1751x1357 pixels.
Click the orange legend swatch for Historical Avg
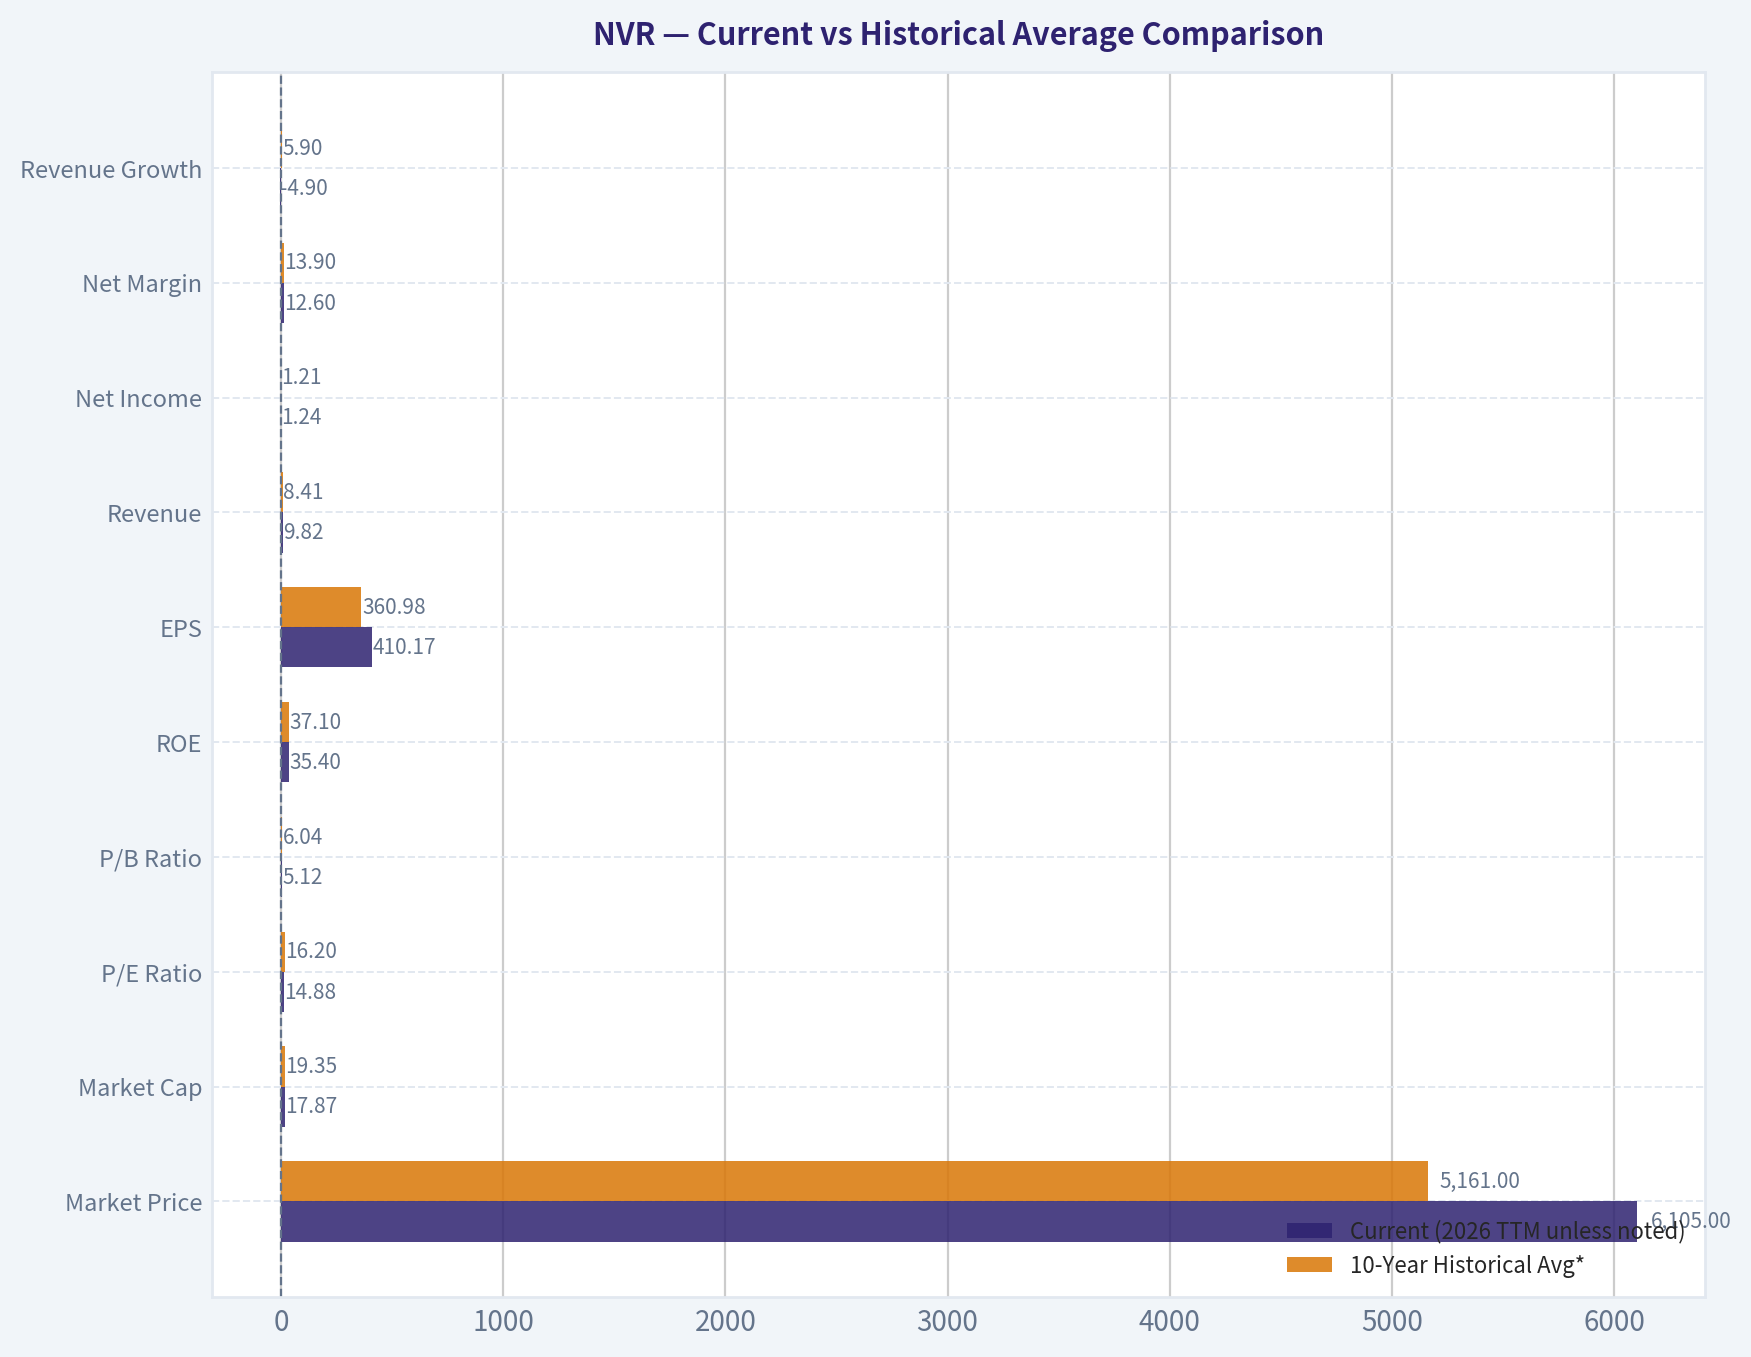click(x=1310, y=1265)
